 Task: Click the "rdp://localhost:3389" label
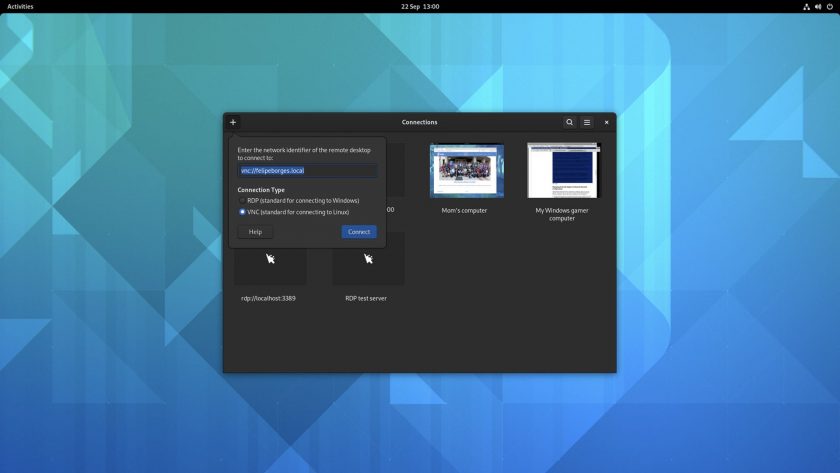[x=268, y=298]
